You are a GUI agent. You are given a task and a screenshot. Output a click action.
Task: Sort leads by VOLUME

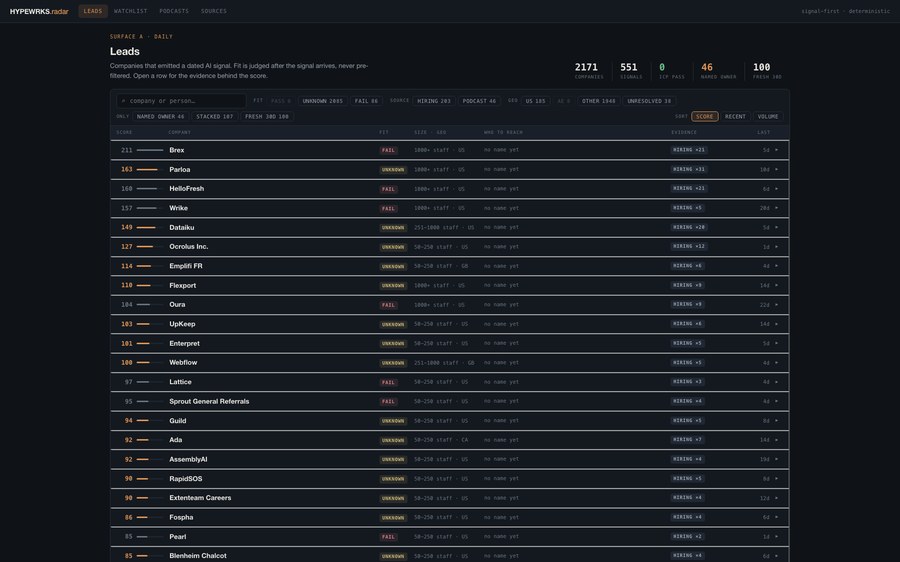coord(767,117)
